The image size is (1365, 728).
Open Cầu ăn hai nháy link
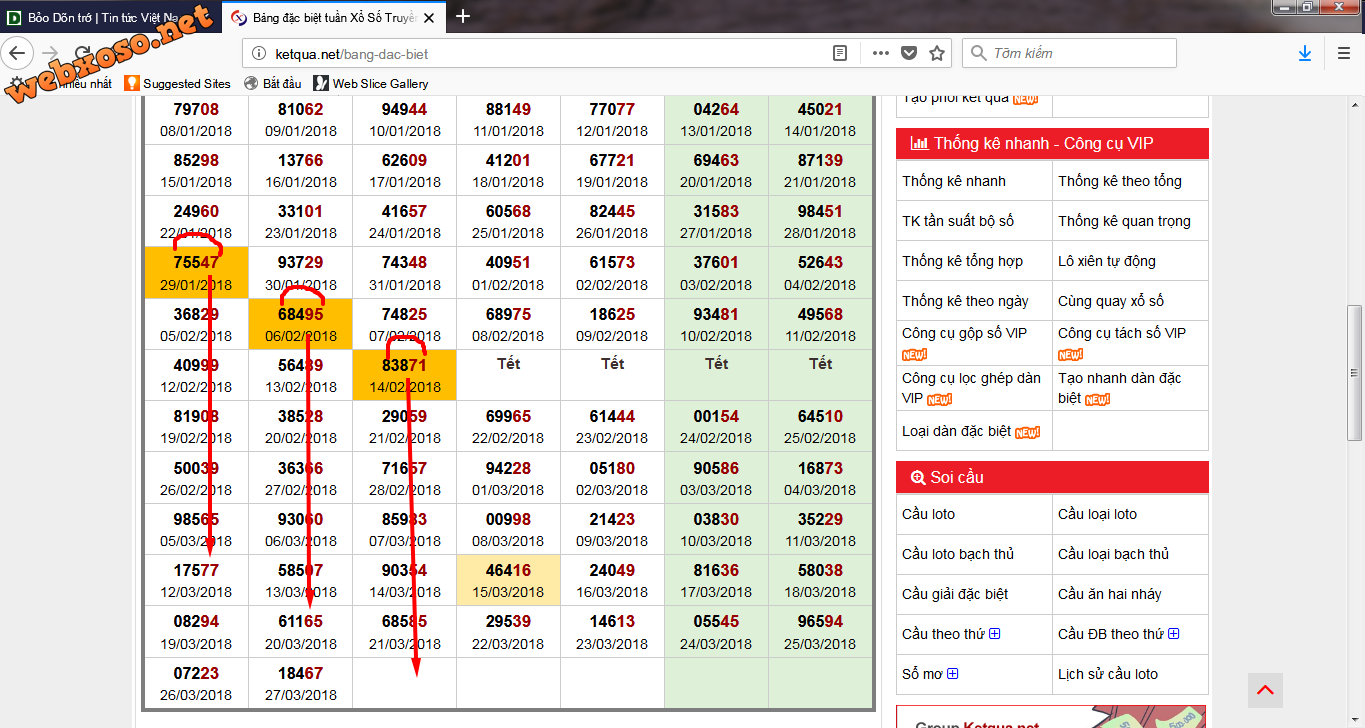click(x=1110, y=594)
